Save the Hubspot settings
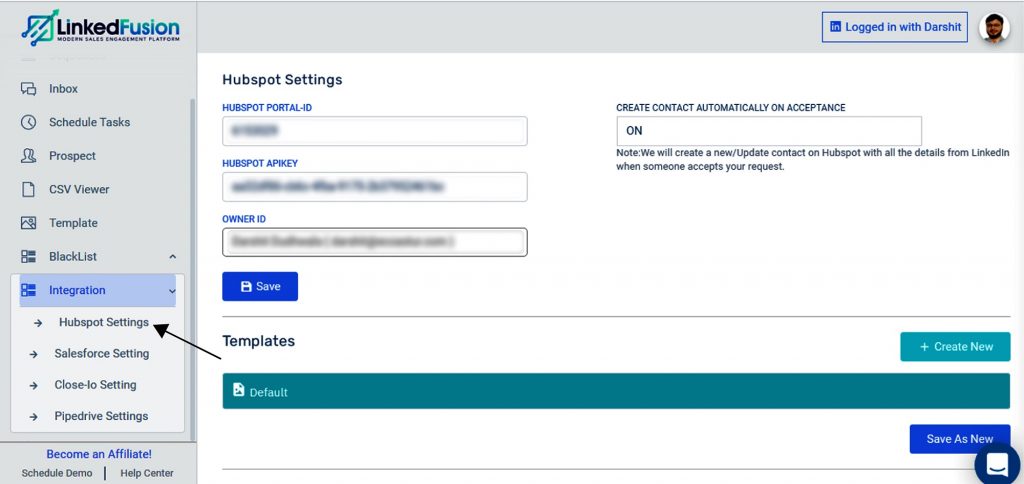Viewport: 1024px width, 484px height. click(260, 286)
